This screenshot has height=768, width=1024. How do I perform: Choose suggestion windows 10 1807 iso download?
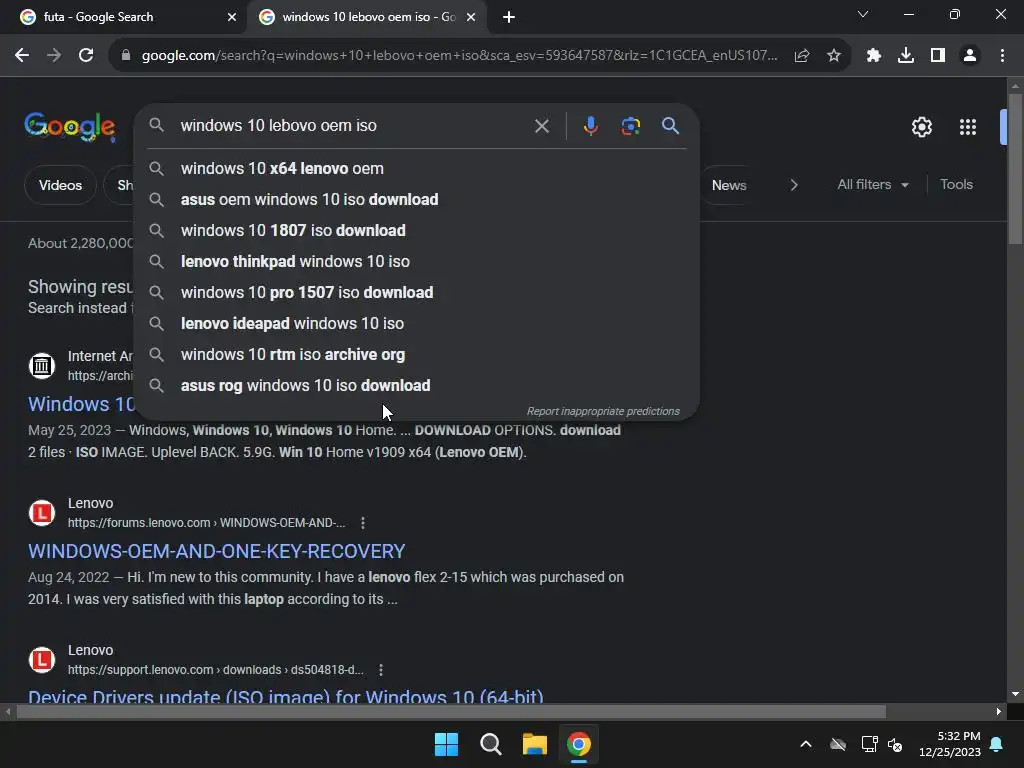point(417,231)
